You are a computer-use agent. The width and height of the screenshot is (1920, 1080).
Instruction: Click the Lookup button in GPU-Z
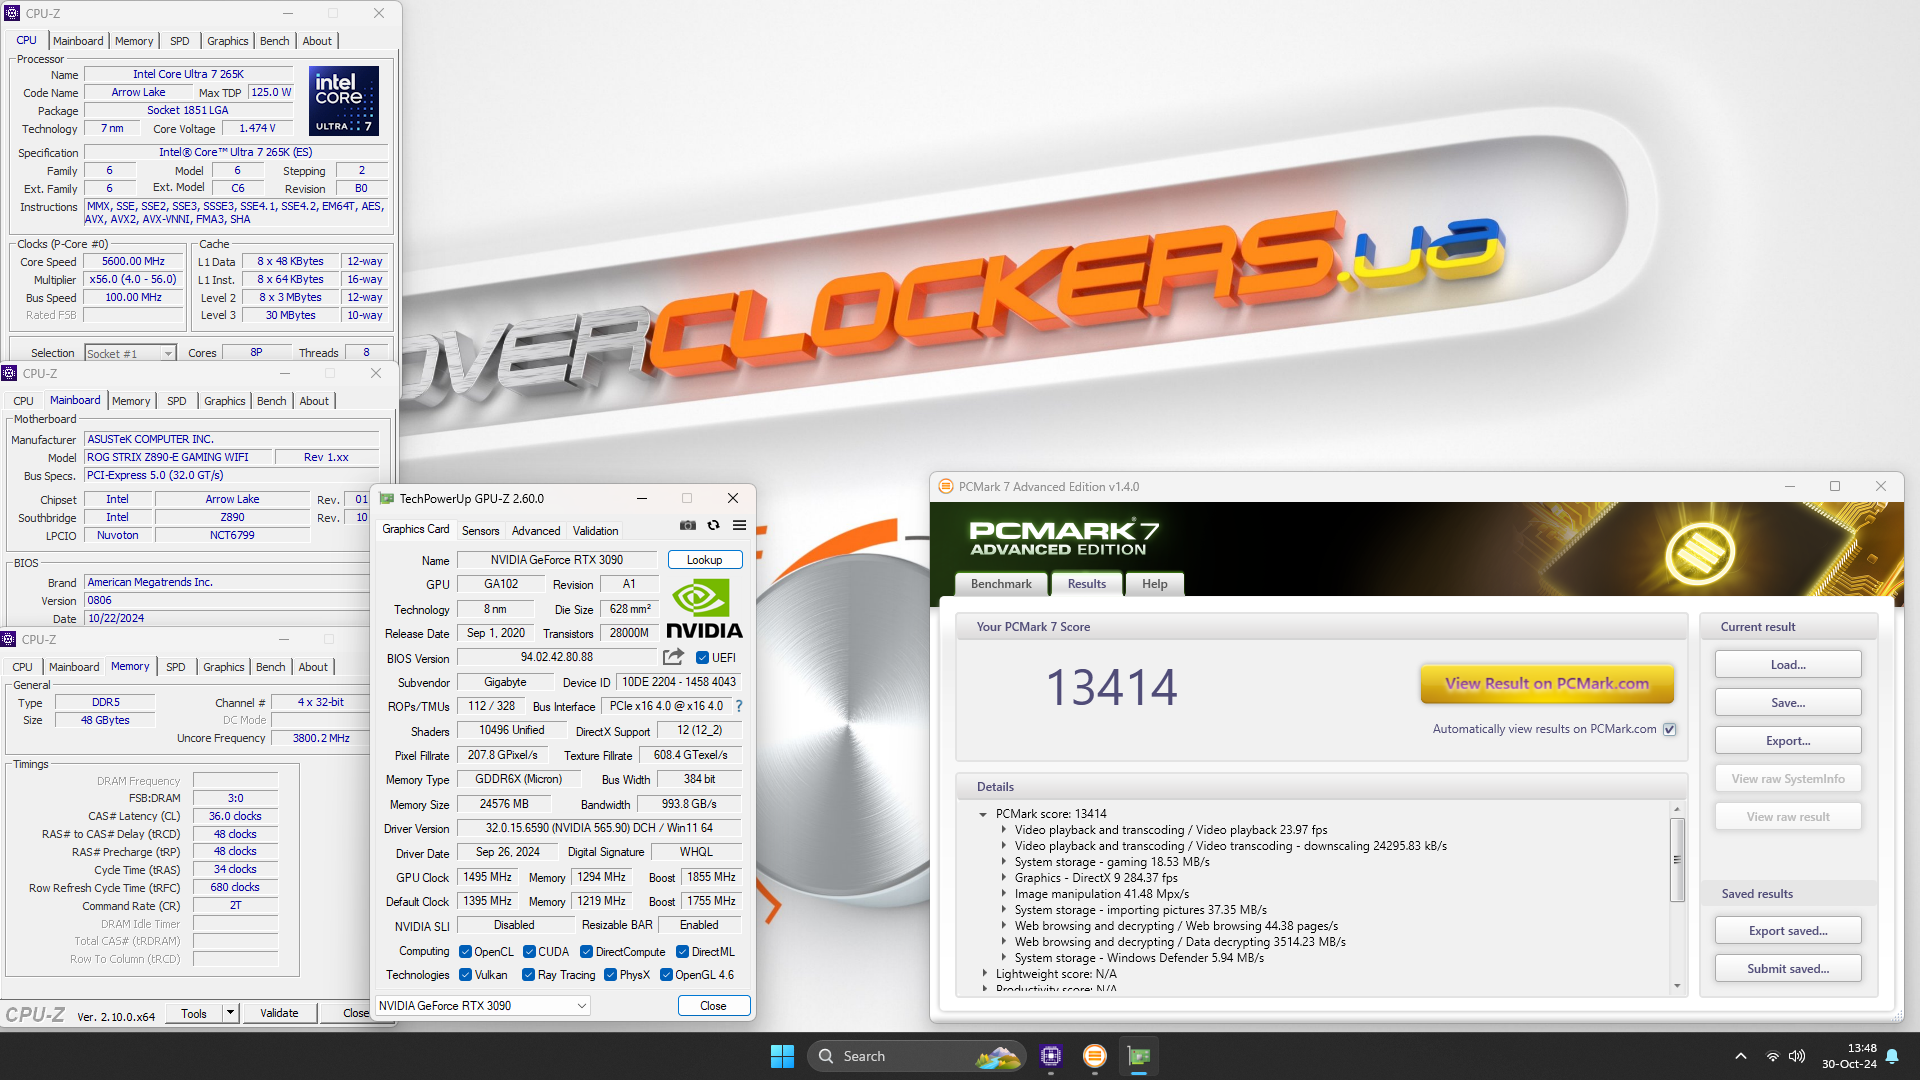704,560
